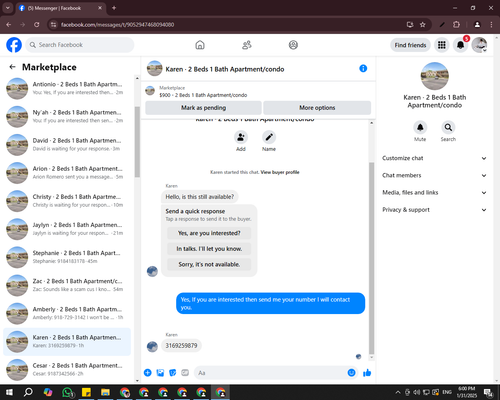
Task: Open Amberly conversation
Action: [67, 313]
